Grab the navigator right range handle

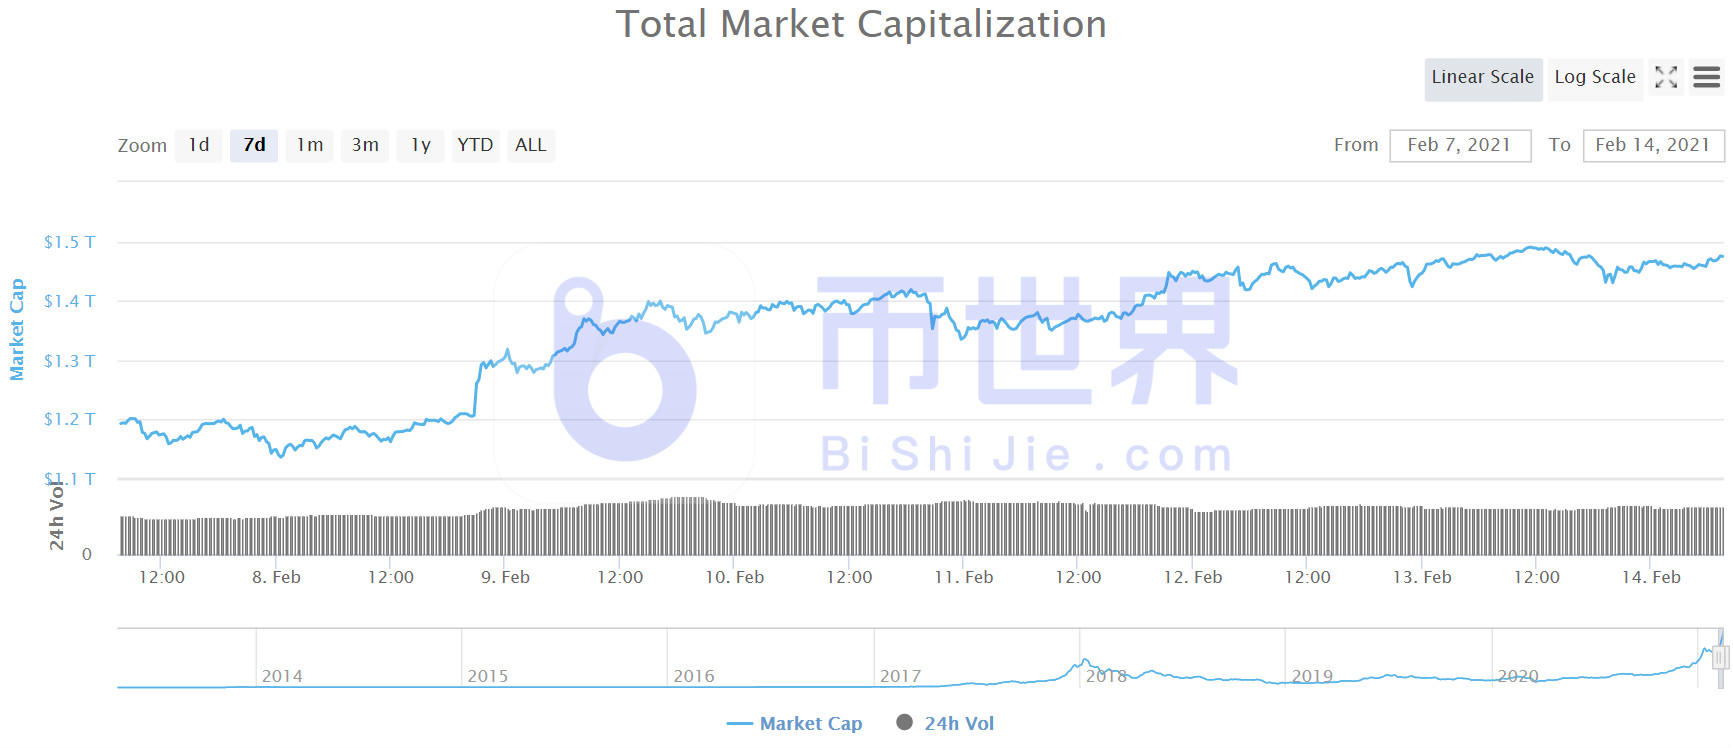point(1721,657)
